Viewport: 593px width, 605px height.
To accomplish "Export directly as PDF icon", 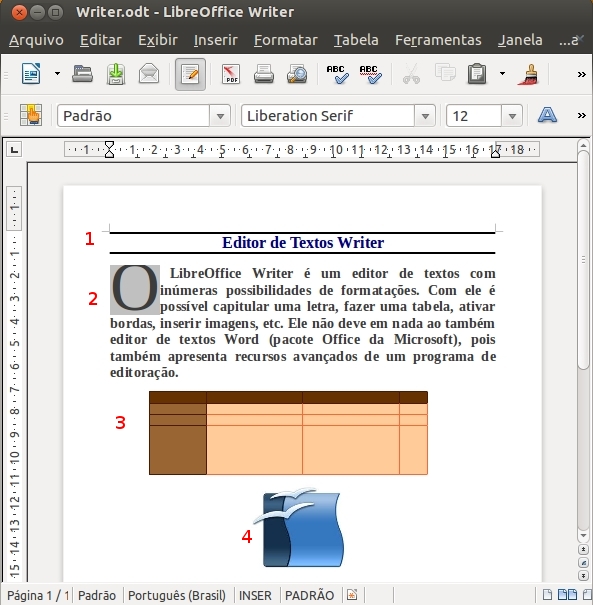I will (231, 74).
